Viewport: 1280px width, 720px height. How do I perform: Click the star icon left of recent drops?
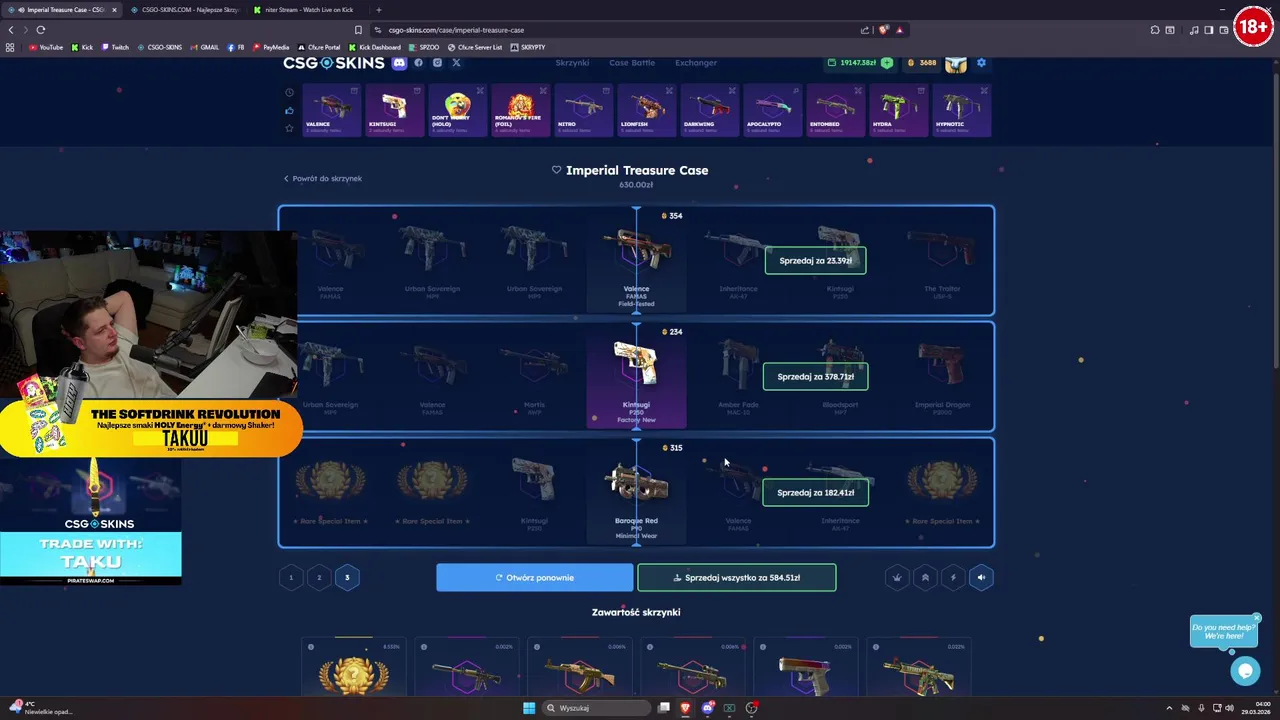tap(290, 128)
